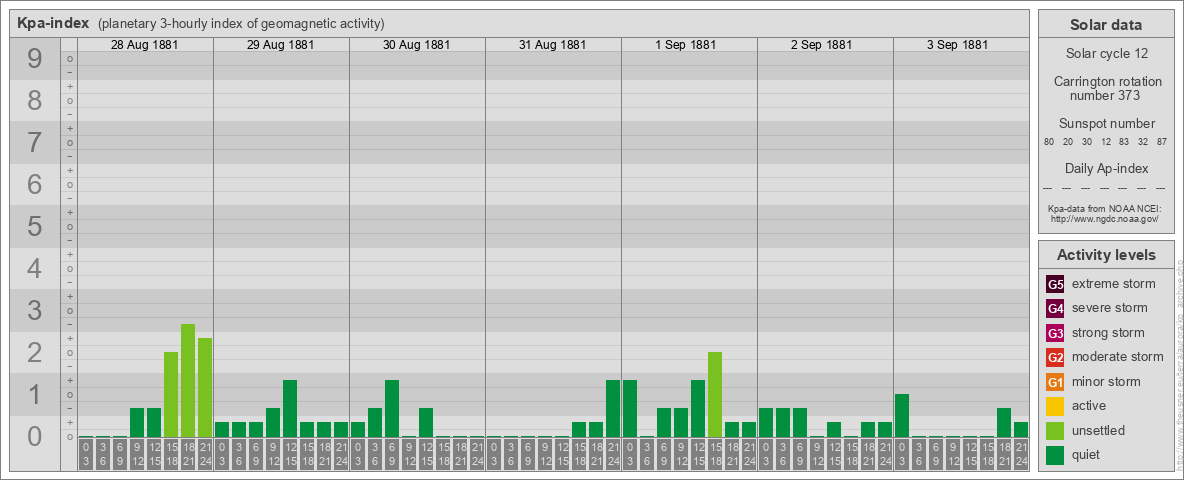Select the 1 Sep 1881 date header

[x=686, y=45]
